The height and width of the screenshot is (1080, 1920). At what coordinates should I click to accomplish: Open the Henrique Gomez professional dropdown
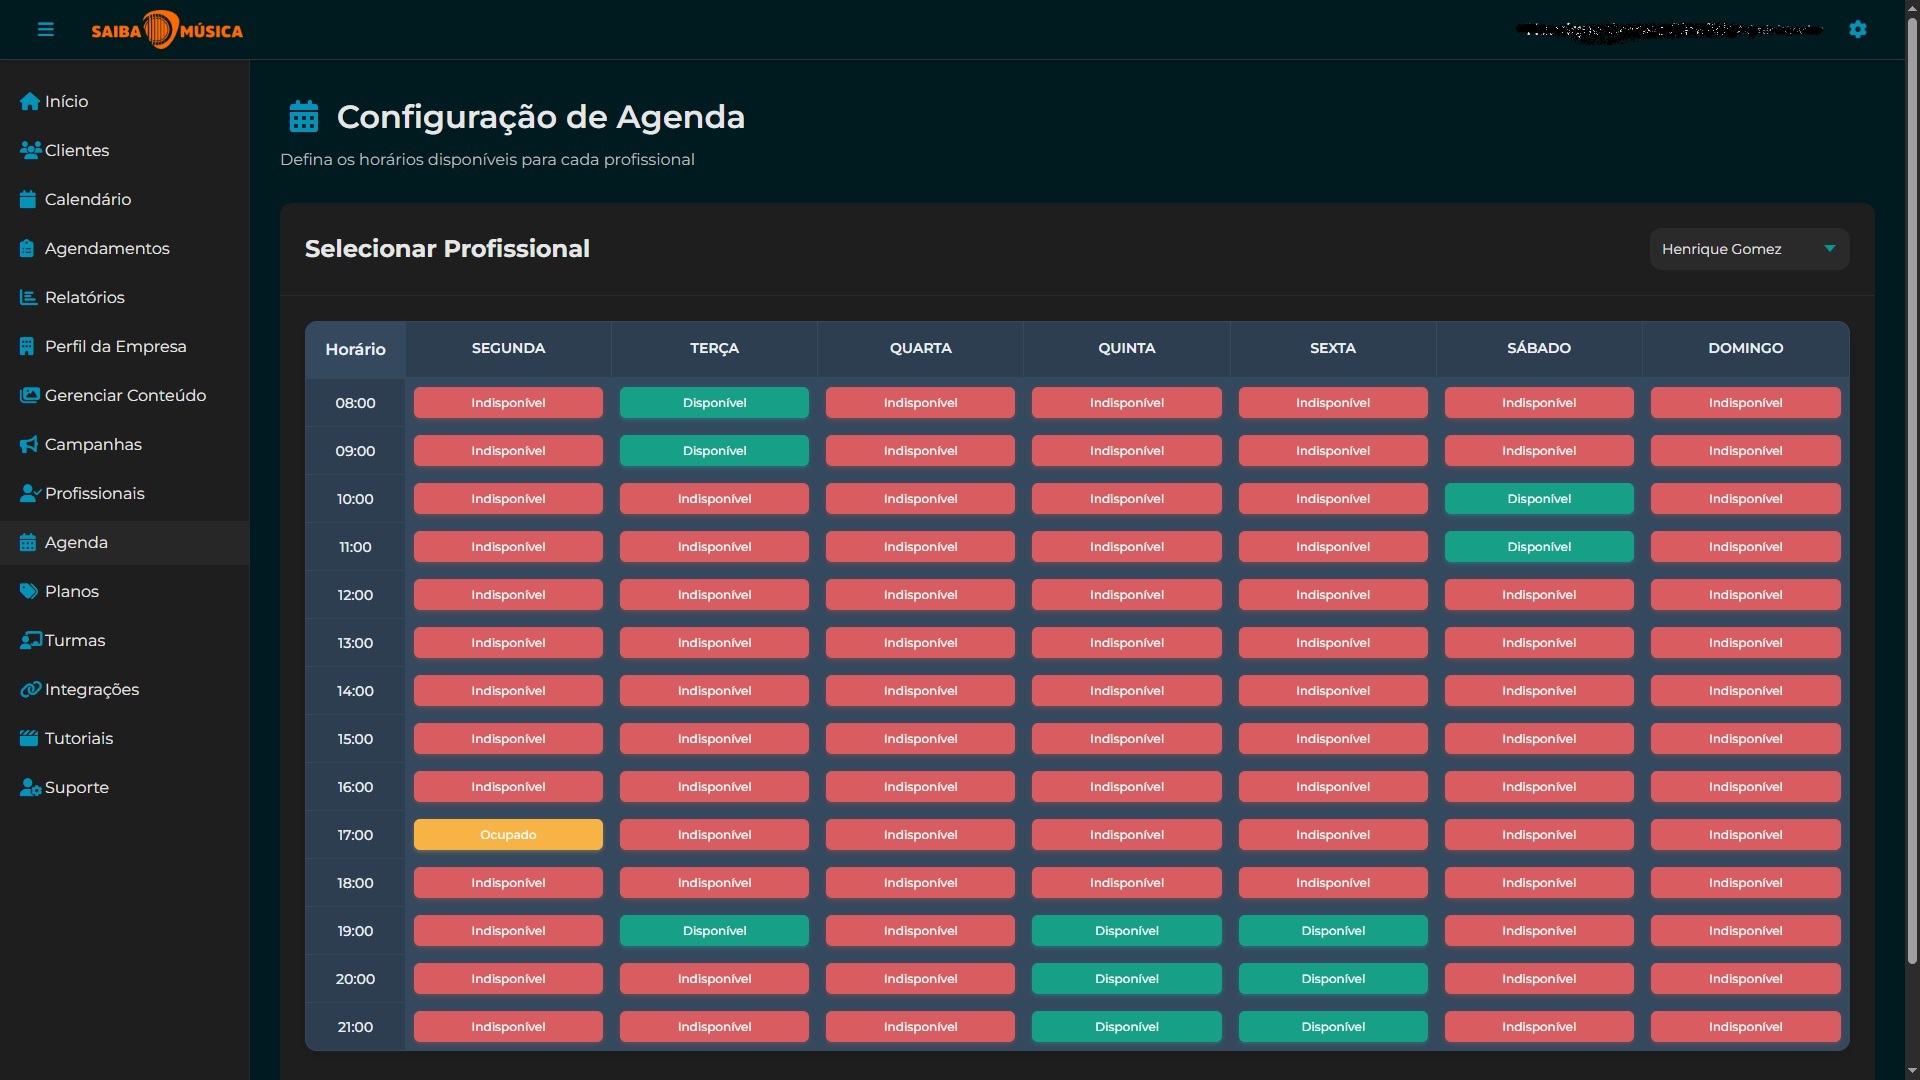pyautogui.click(x=1749, y=249)
